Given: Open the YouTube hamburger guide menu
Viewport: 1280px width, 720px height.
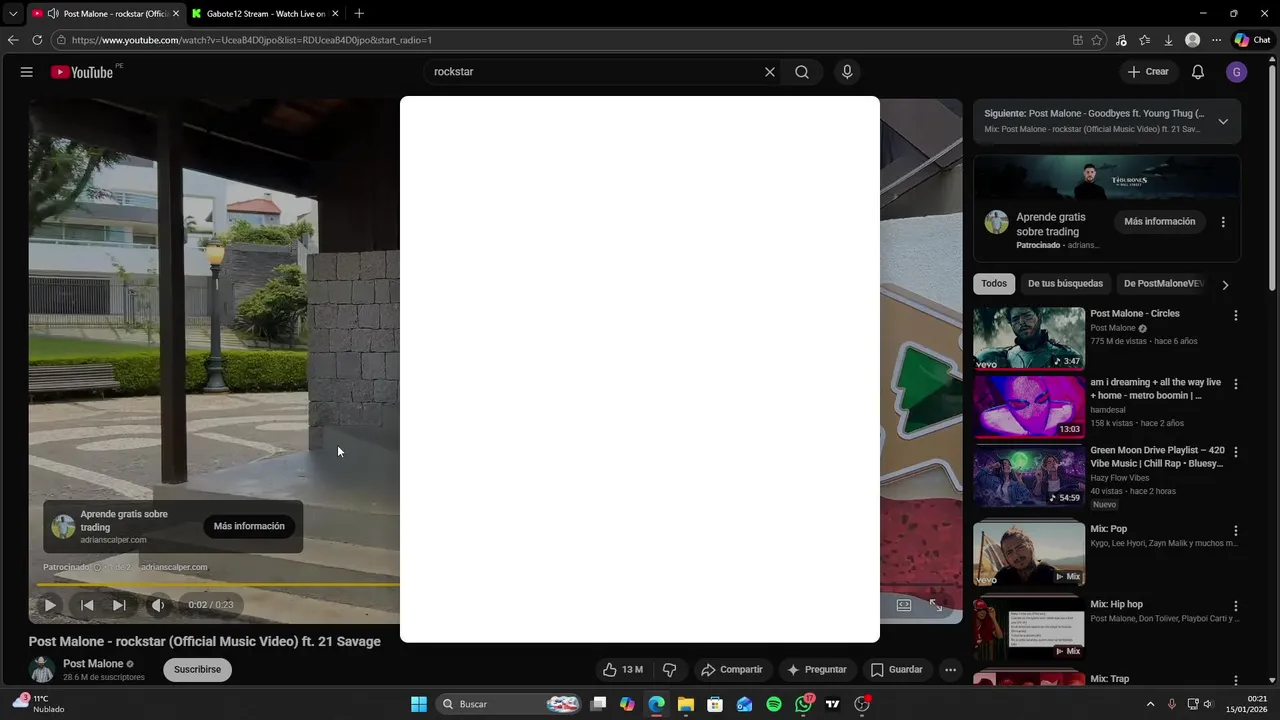Looking at the screenshot, I should pyautogui.click(x=27, y=72).
